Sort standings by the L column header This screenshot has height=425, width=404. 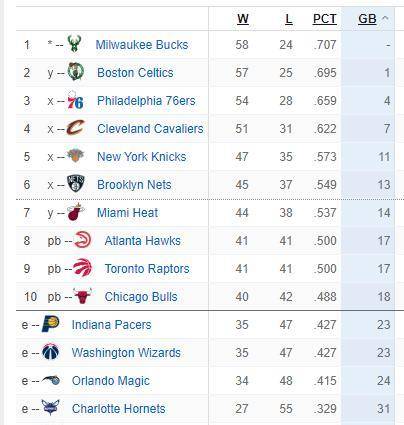point(289,19)
